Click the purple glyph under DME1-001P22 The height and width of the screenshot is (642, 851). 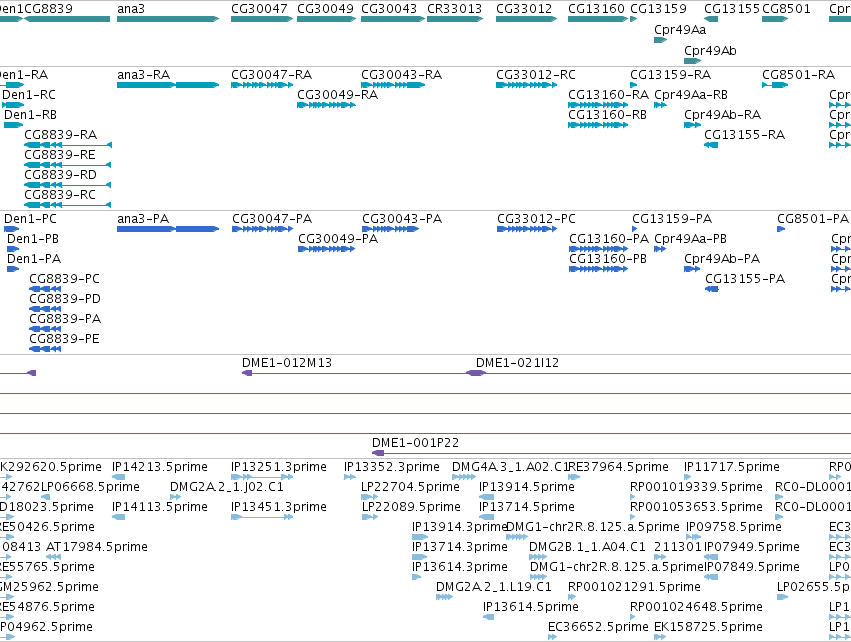[x=378, y=453]
